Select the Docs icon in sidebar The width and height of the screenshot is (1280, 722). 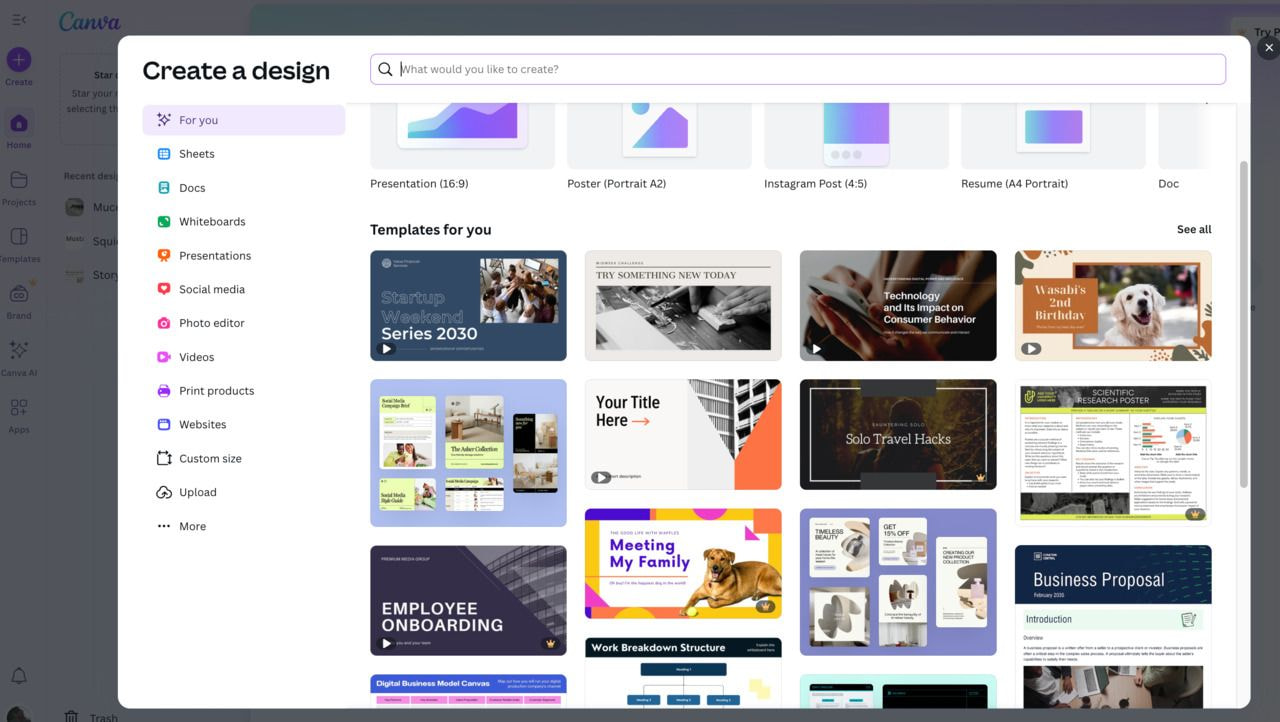pos(164,188)
